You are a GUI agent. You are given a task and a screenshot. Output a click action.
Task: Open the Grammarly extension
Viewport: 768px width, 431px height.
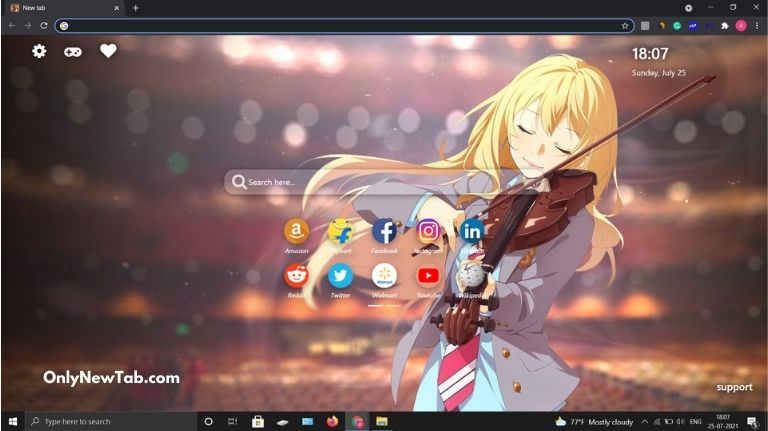[x=677, y=25]
